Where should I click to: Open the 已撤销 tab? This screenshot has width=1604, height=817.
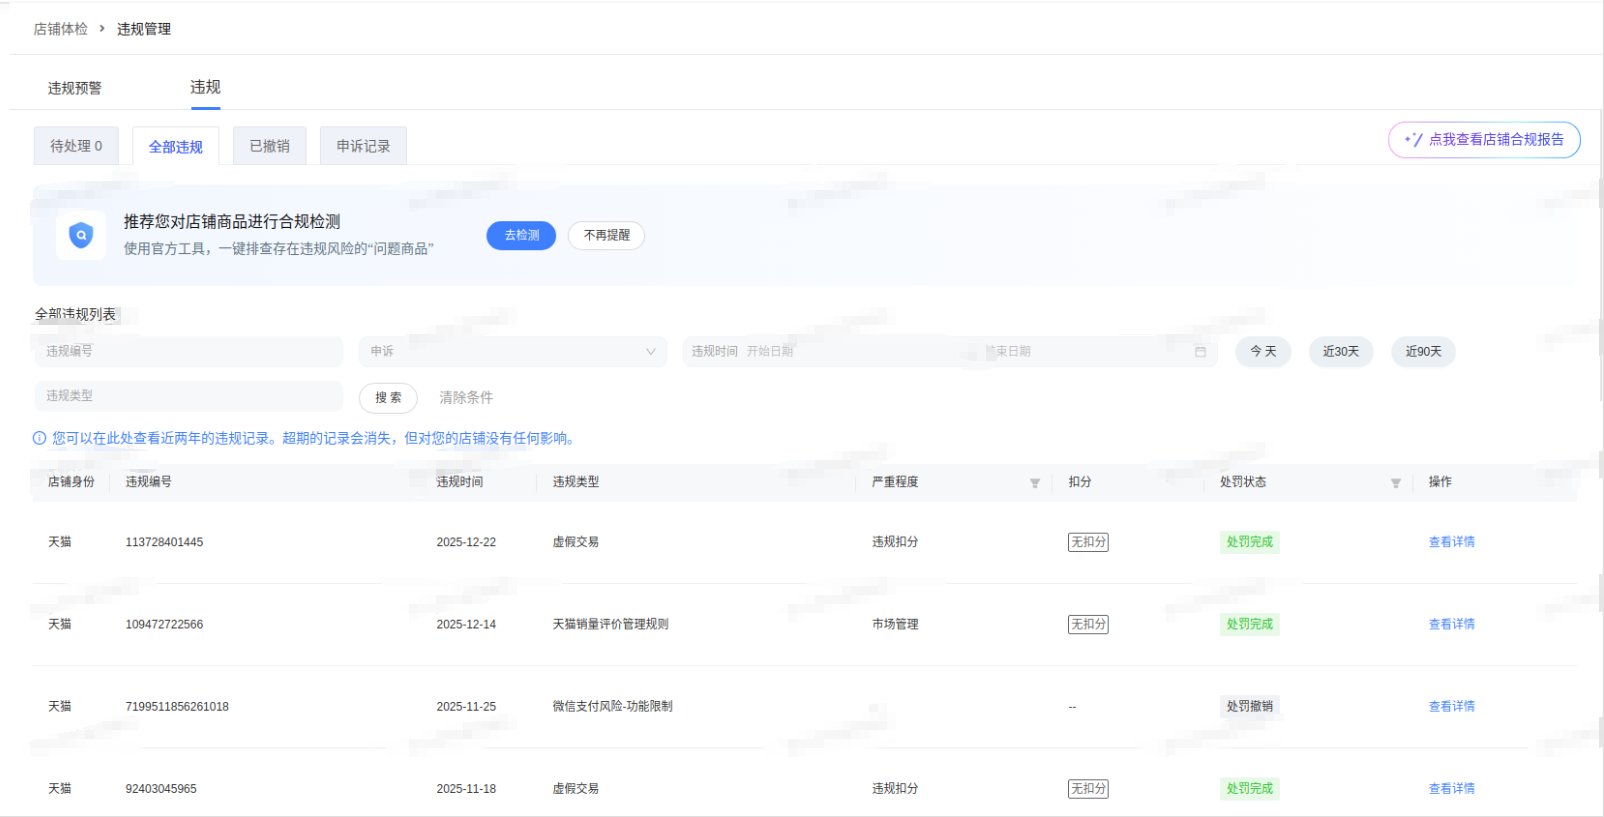(270, 146)
